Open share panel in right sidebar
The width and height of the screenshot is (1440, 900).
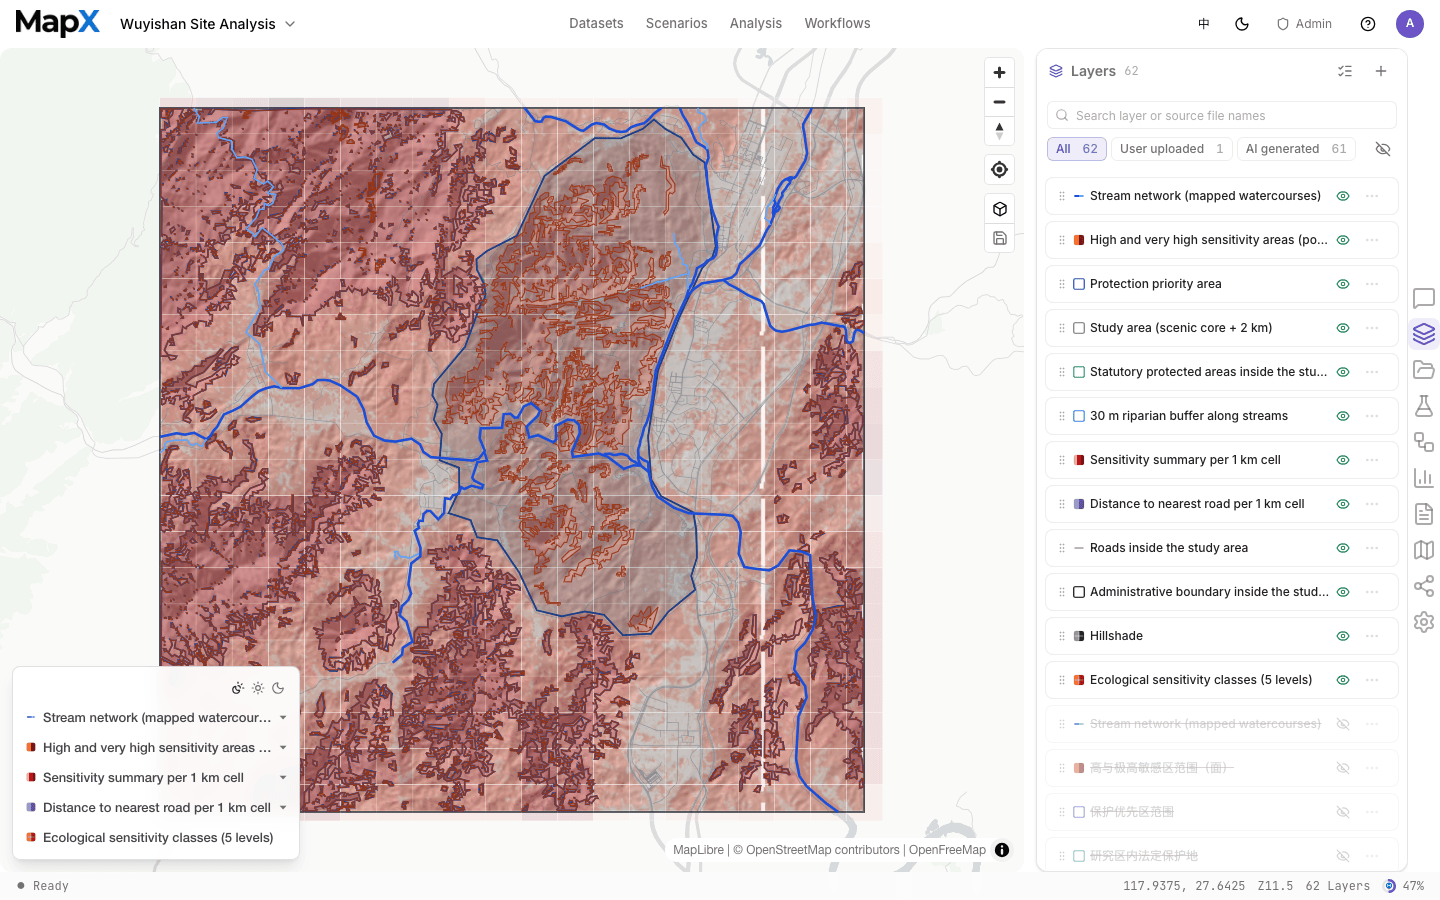(x=1424, y=586)
